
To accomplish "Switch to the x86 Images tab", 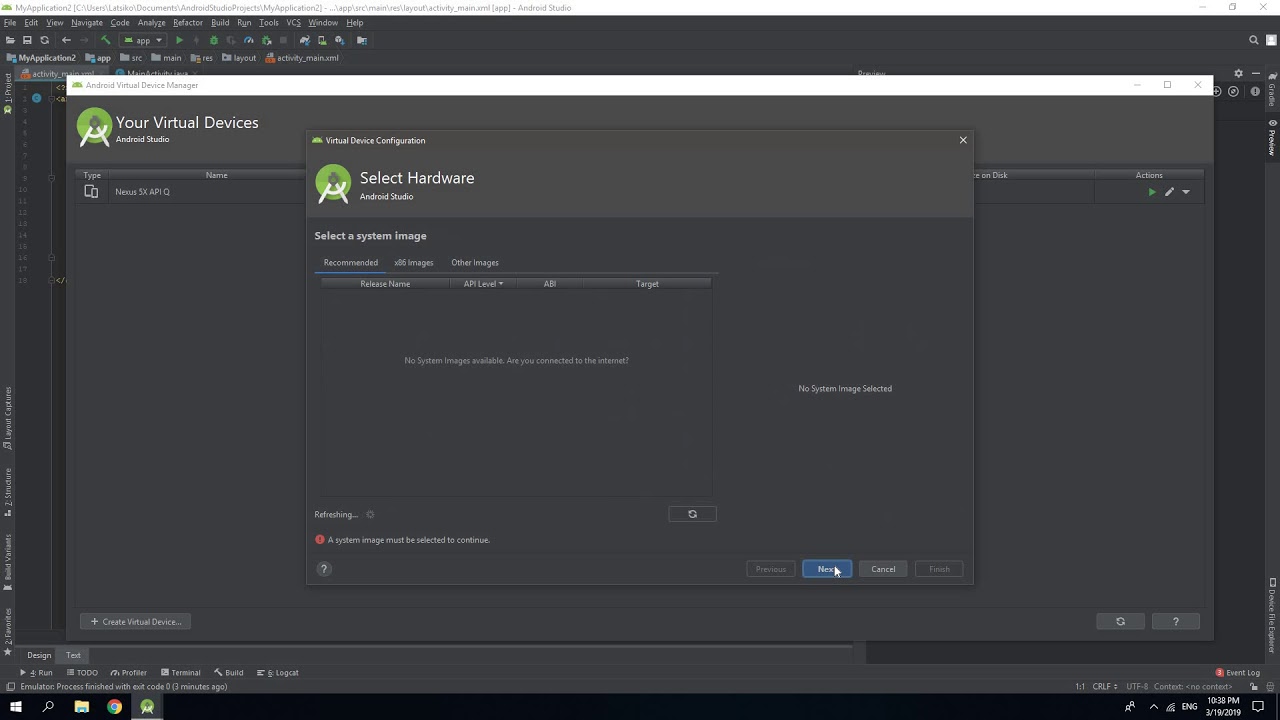I will 414,262.
